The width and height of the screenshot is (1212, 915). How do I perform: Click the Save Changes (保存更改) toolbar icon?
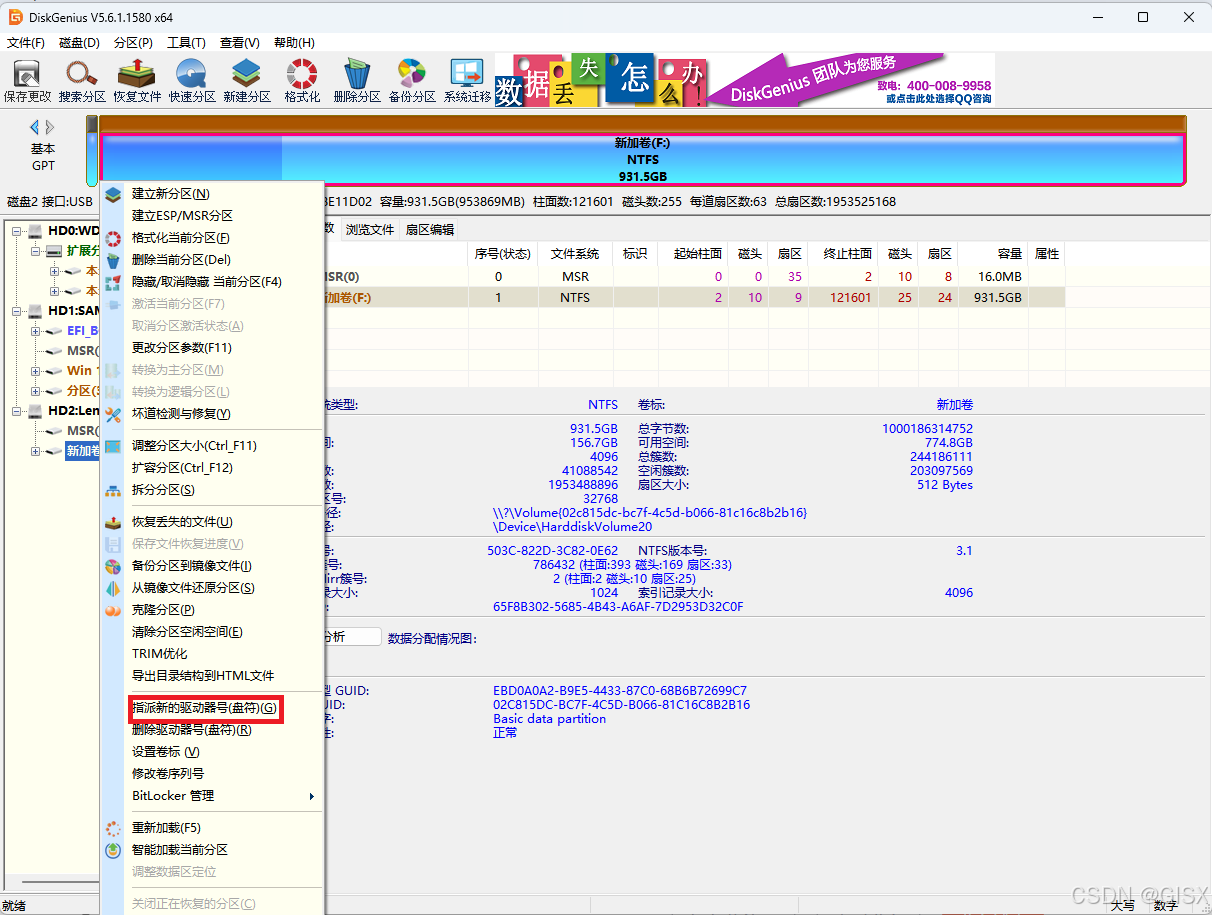pyautogui.click(x=27, y=80)
